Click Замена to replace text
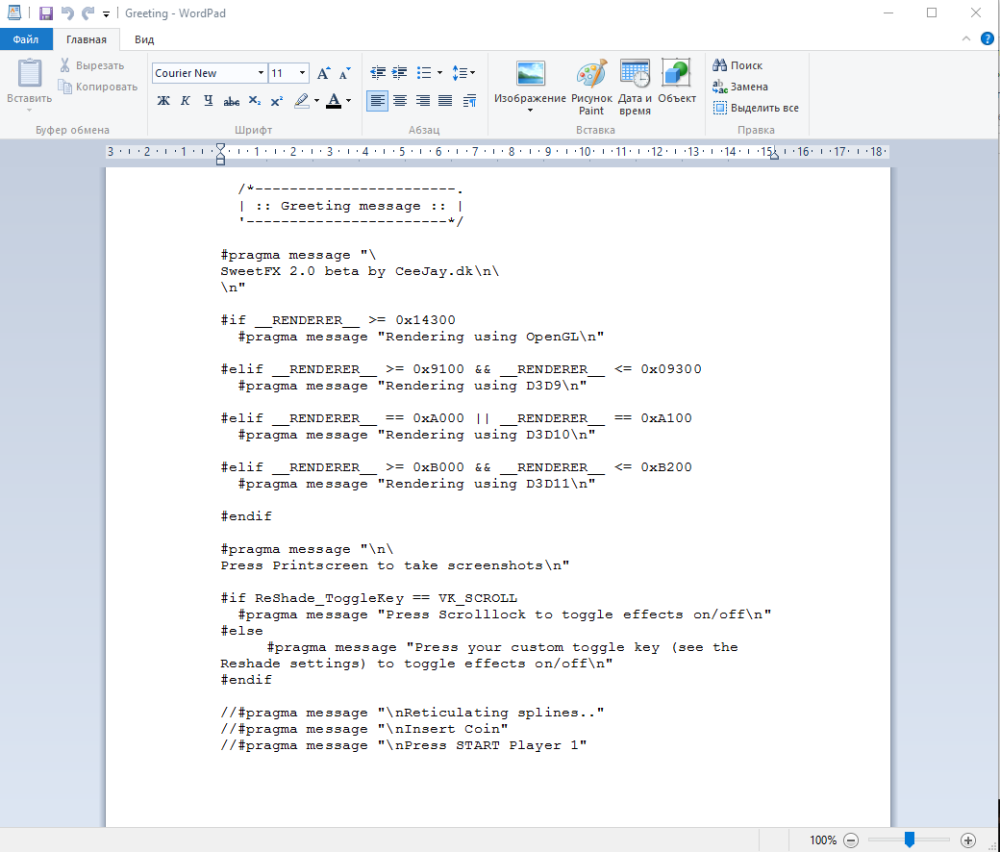This screenshot has width=1000, height=852. (740, 87)
